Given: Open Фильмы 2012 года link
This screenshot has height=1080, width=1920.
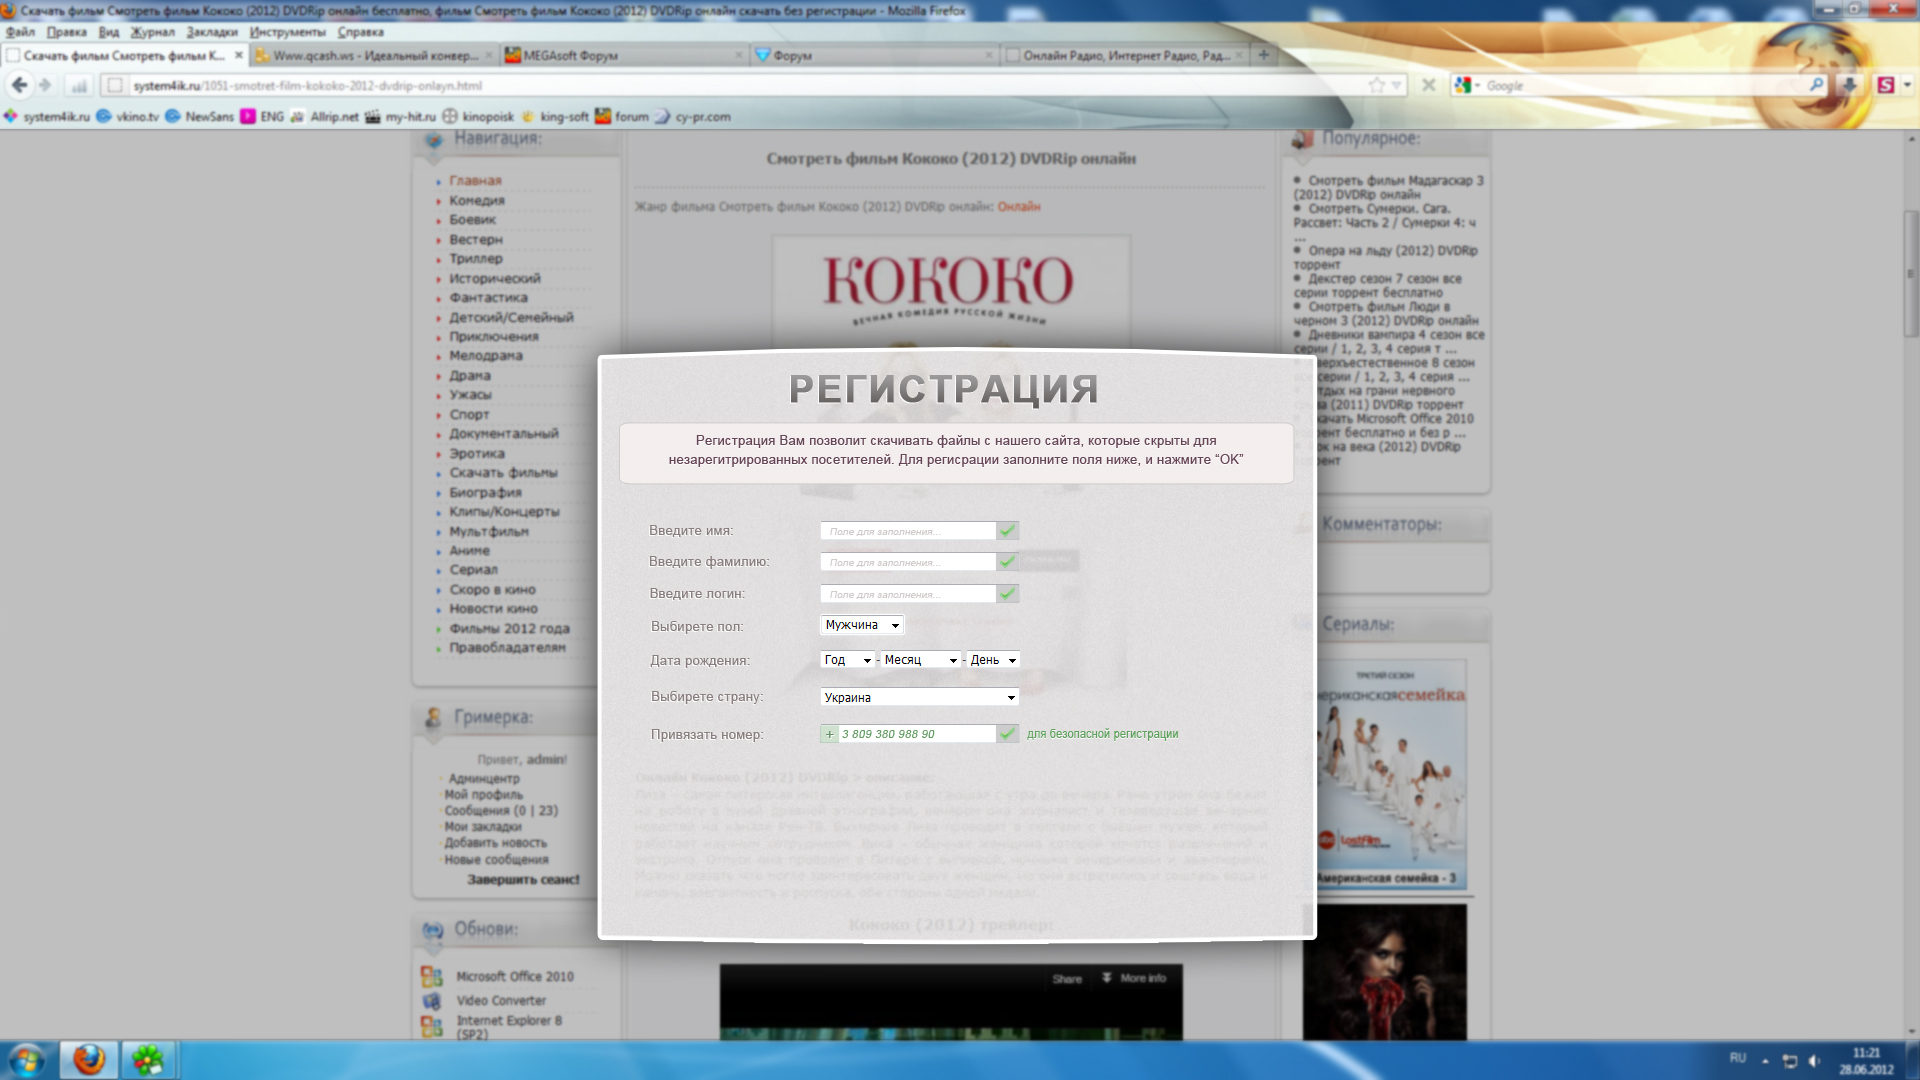Looking at the screenshot, I should (x=509, y=629).
